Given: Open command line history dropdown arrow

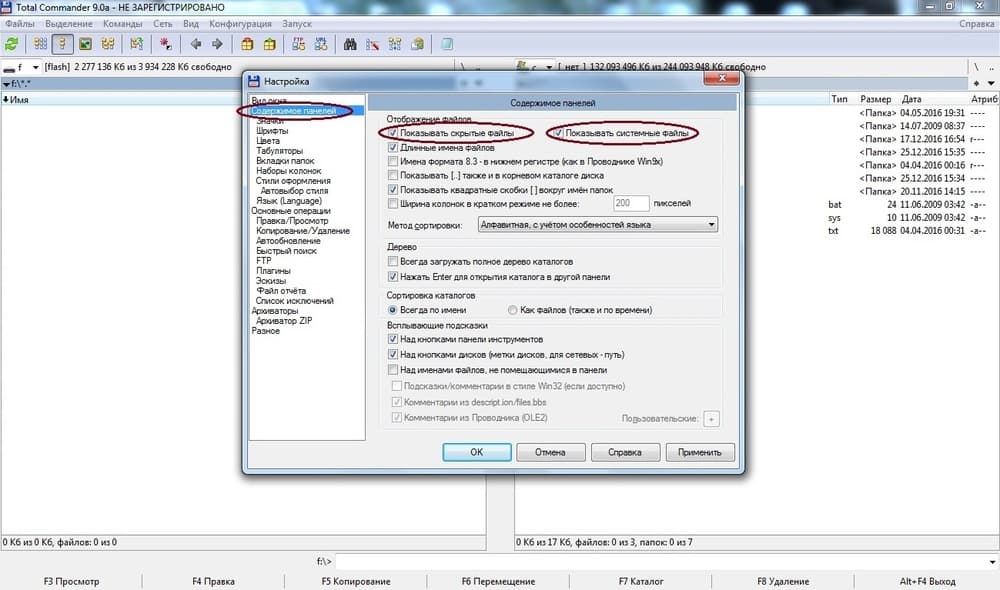Looking at the screenshot, I should [x=992, y=562].
